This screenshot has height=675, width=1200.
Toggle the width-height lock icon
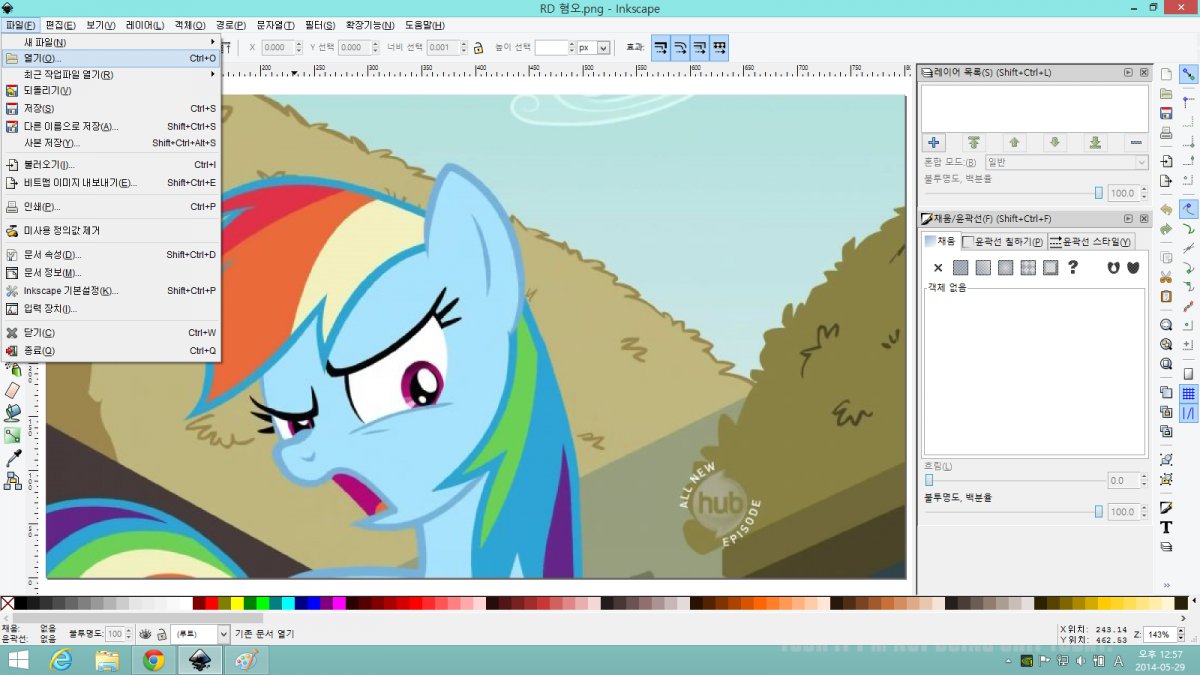pos(479,47)
